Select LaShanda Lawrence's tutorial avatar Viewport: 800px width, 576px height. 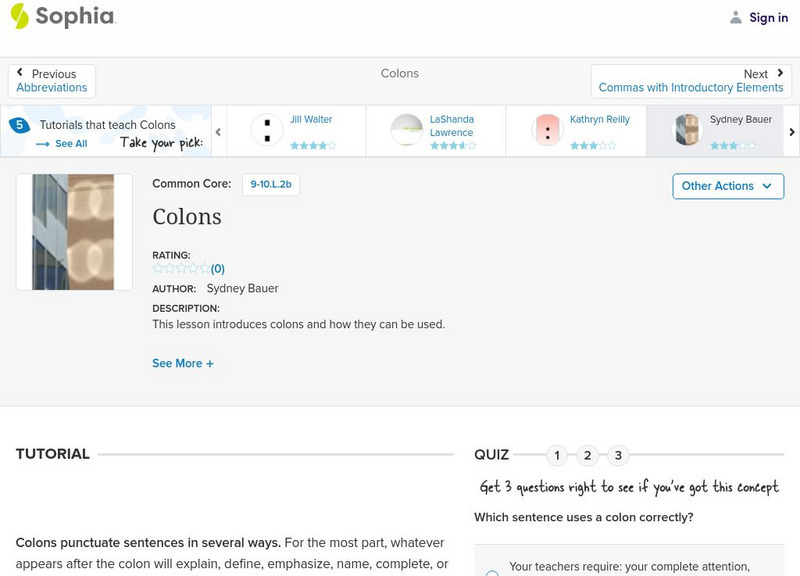pos(407,130)
